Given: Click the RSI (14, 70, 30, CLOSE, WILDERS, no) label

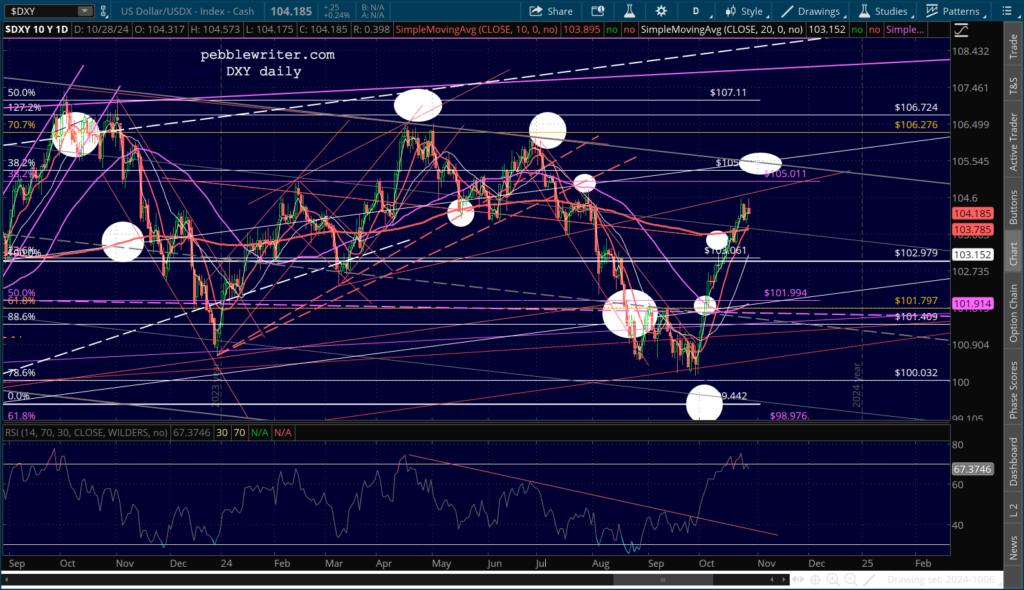Looking at the screenshot, I should tap(86, 433).
